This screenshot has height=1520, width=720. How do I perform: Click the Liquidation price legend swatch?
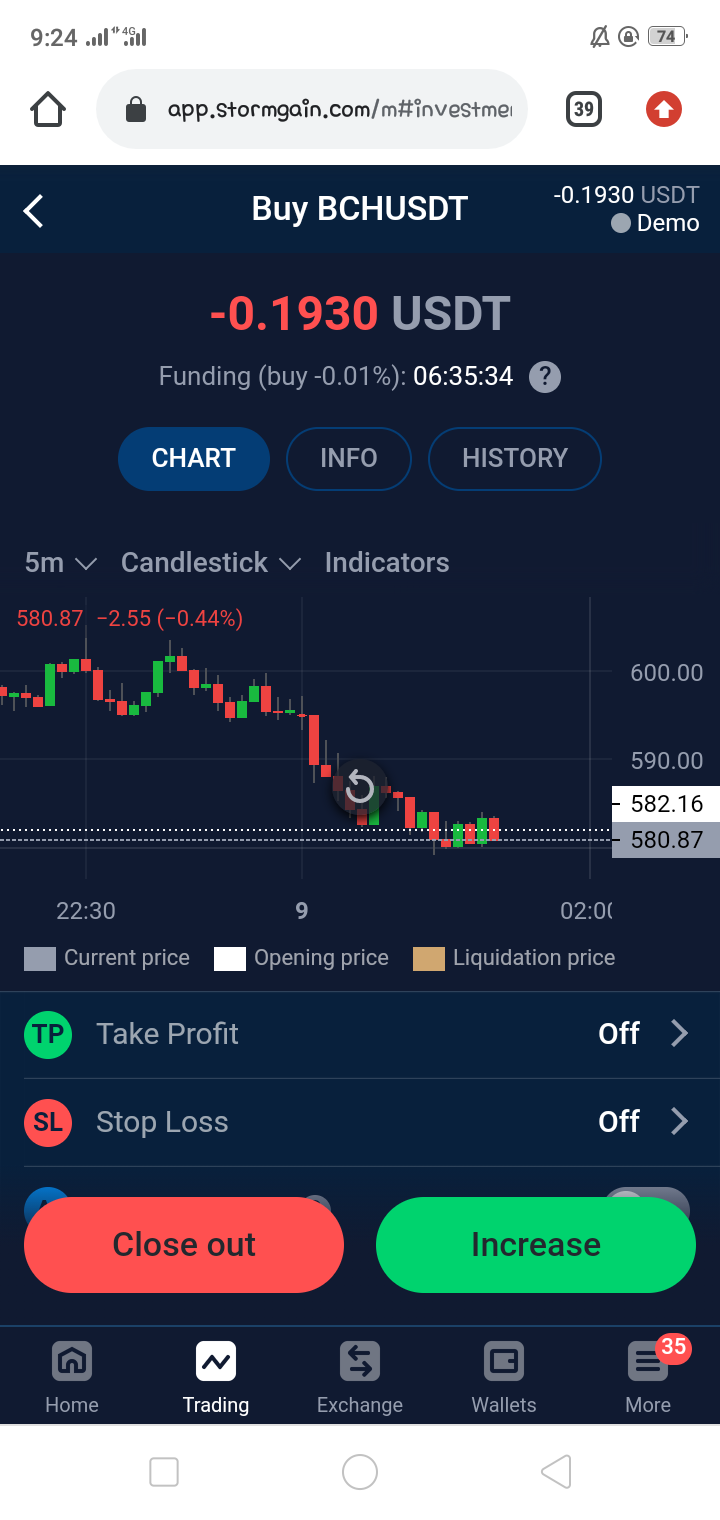[429, 959]
